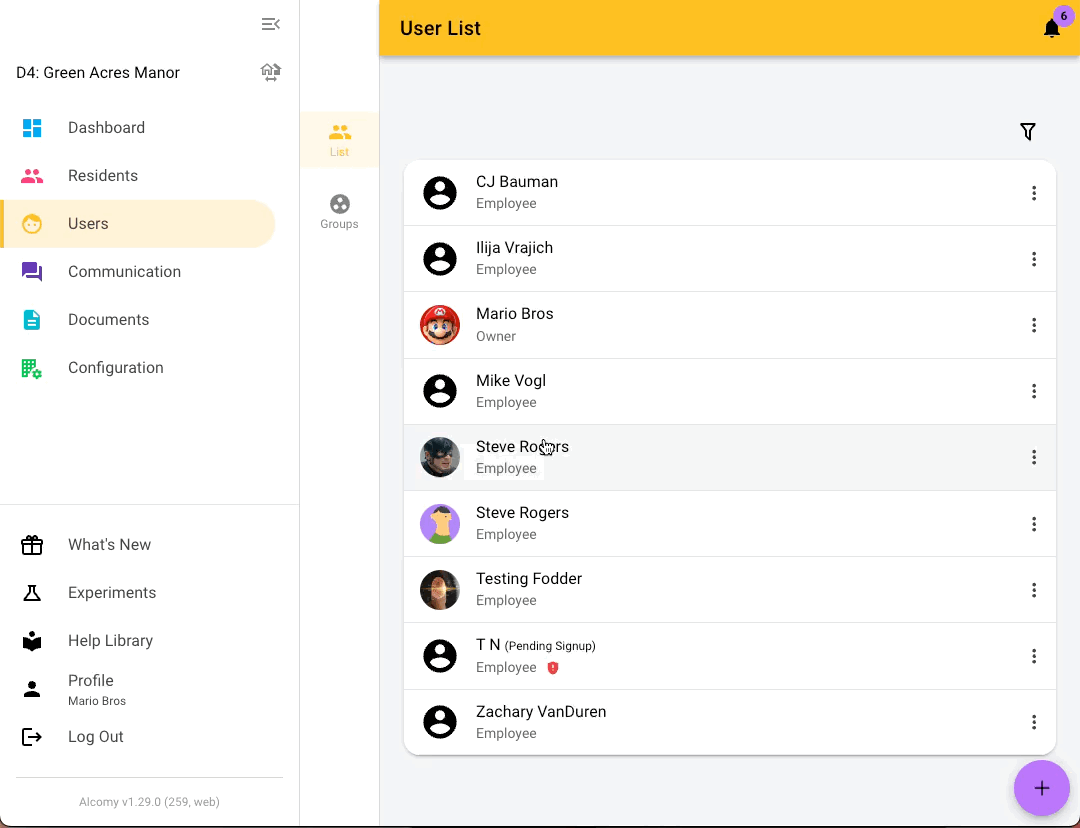This screenshot has height=828, width=1080.
Task: Open Mike Vogl user name
Action: (x=511, y=381)
